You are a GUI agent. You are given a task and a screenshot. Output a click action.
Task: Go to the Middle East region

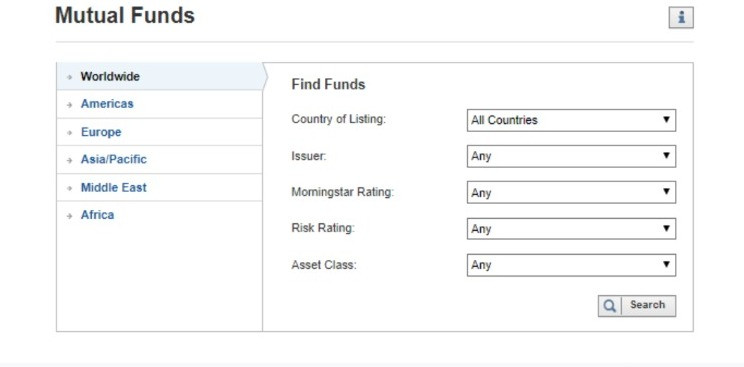(x=114, y=188)
